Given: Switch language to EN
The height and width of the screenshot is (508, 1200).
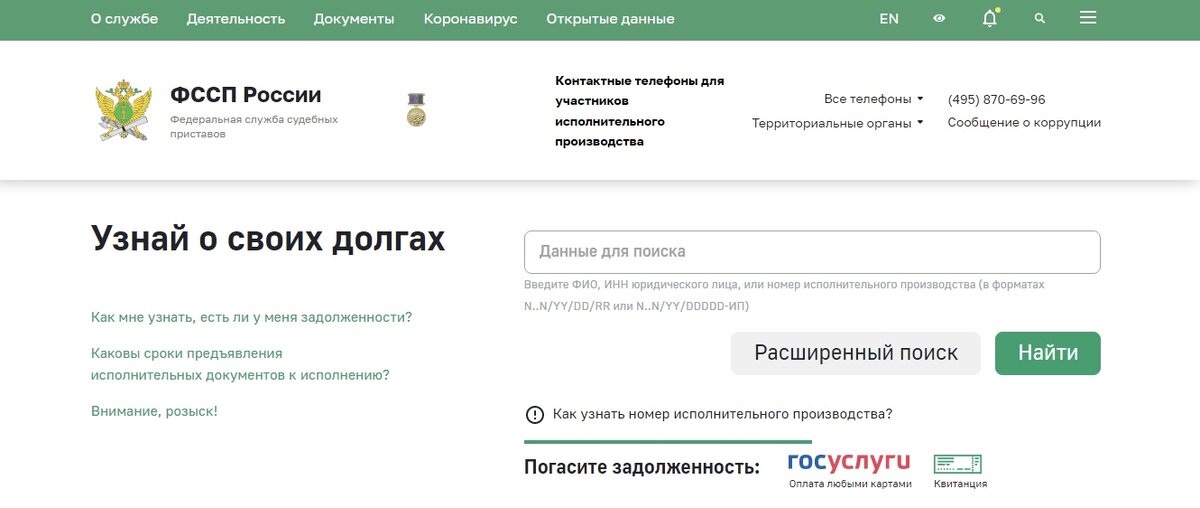Looking at the screenshot, I should pos(889,19).
